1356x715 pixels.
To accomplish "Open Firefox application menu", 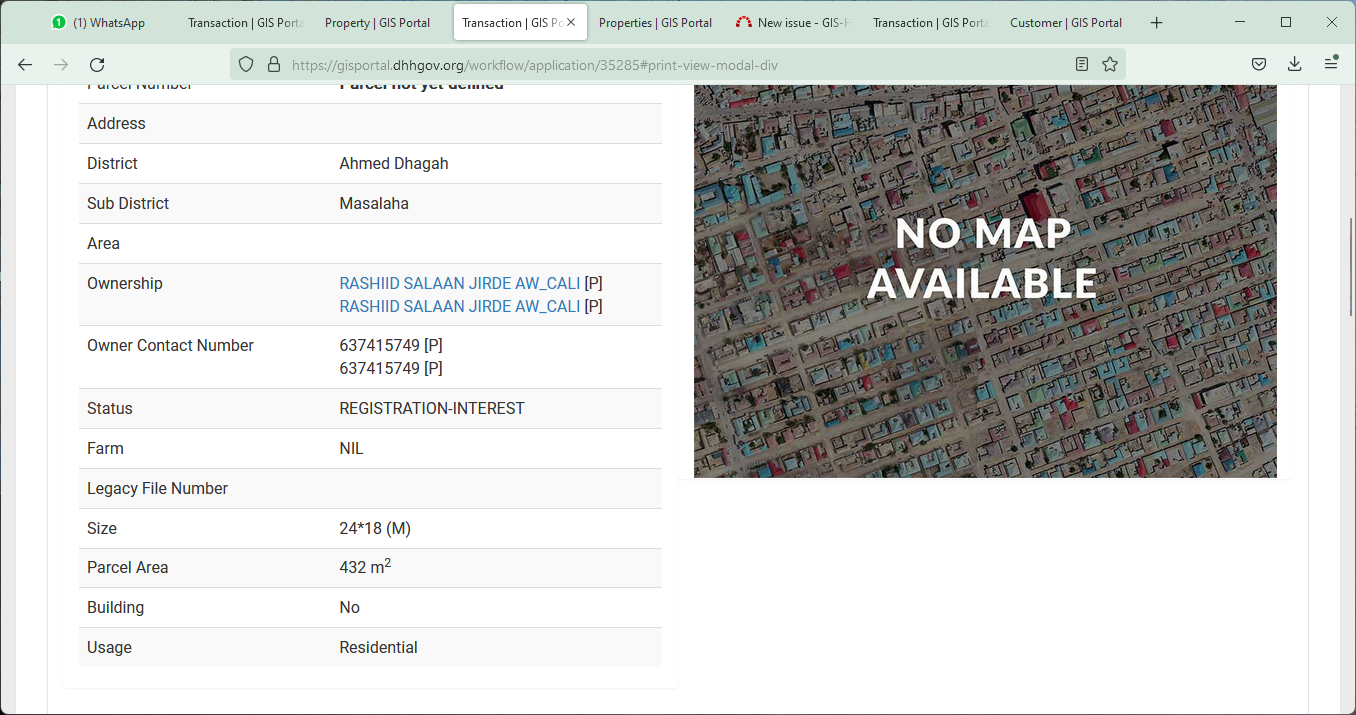I will tap(1331, 63).
